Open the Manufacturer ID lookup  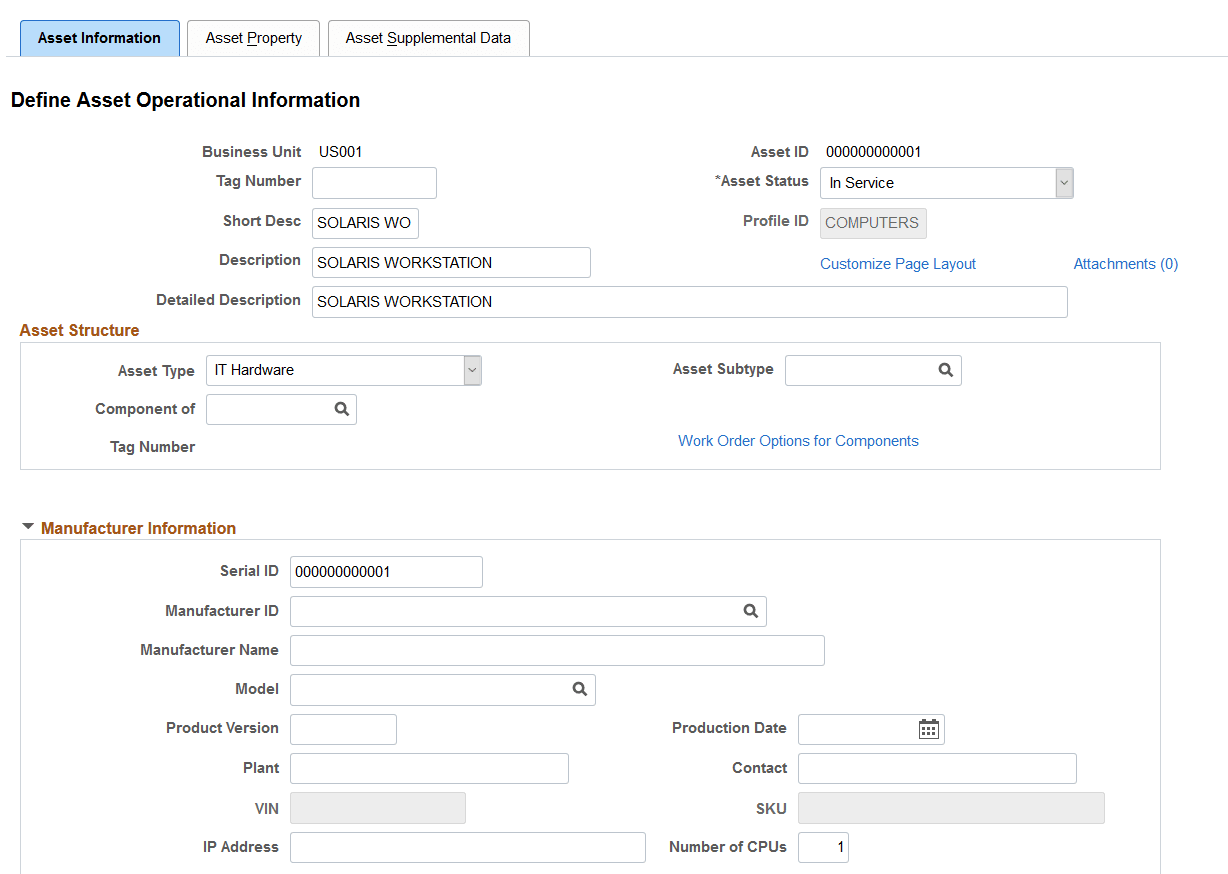(751, 611)
